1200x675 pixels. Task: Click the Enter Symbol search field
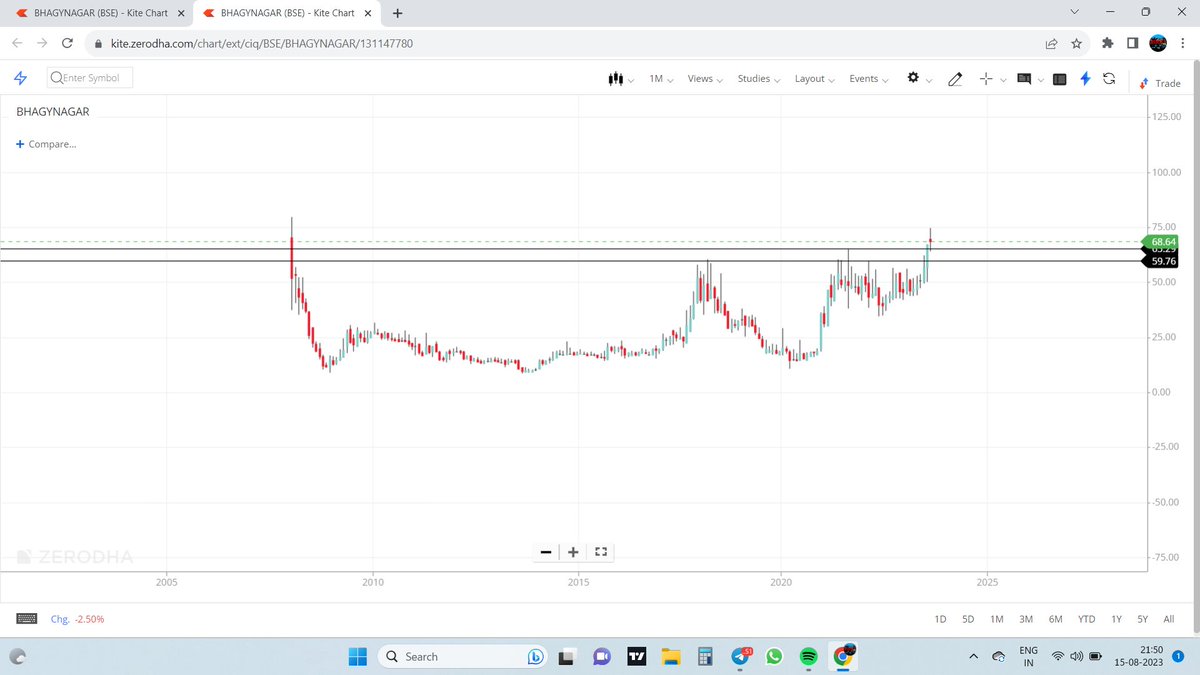tap(90, 78)
